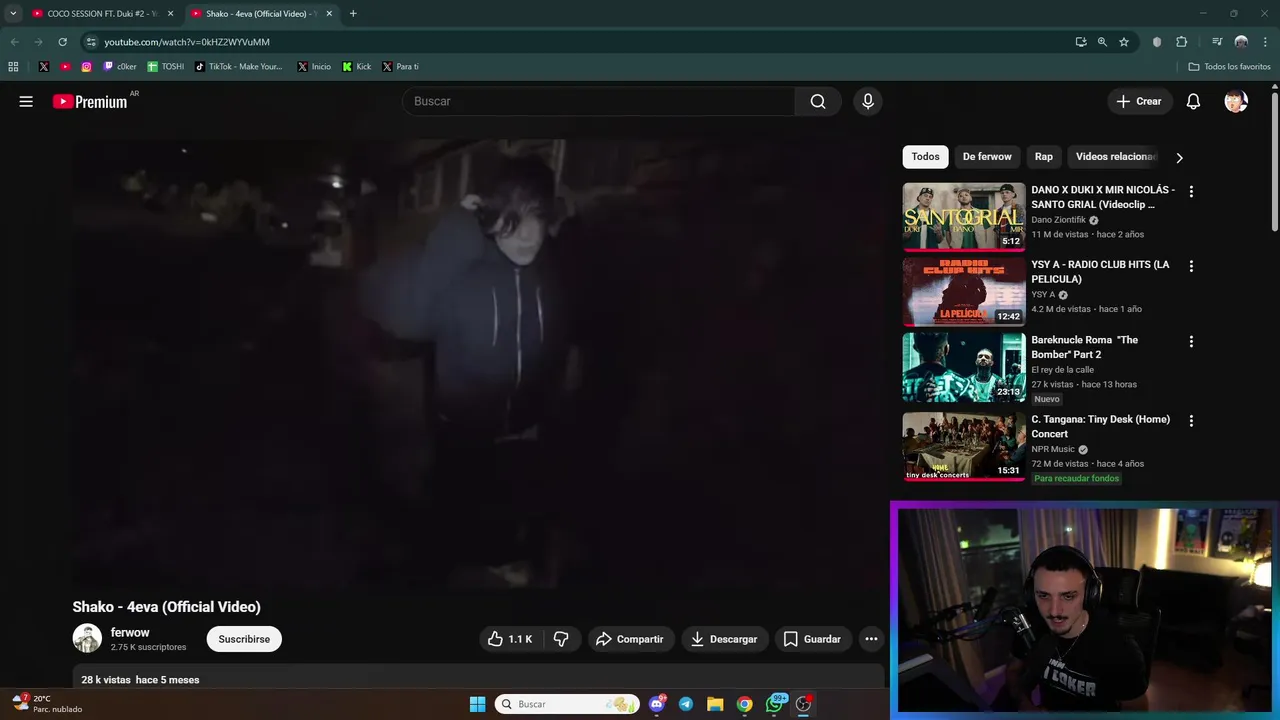The width and height of the screenshot is (1280, 720).
Task: Open options for Tiny Desk video
Action: pos(1190,421)
